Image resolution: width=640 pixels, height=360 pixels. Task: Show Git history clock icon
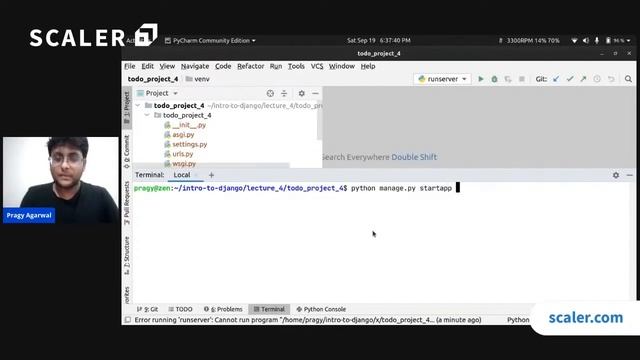pos(597,79)
